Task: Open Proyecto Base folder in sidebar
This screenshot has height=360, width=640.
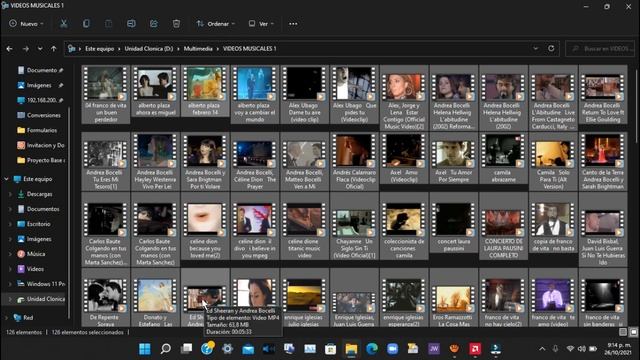Action: 41,160
